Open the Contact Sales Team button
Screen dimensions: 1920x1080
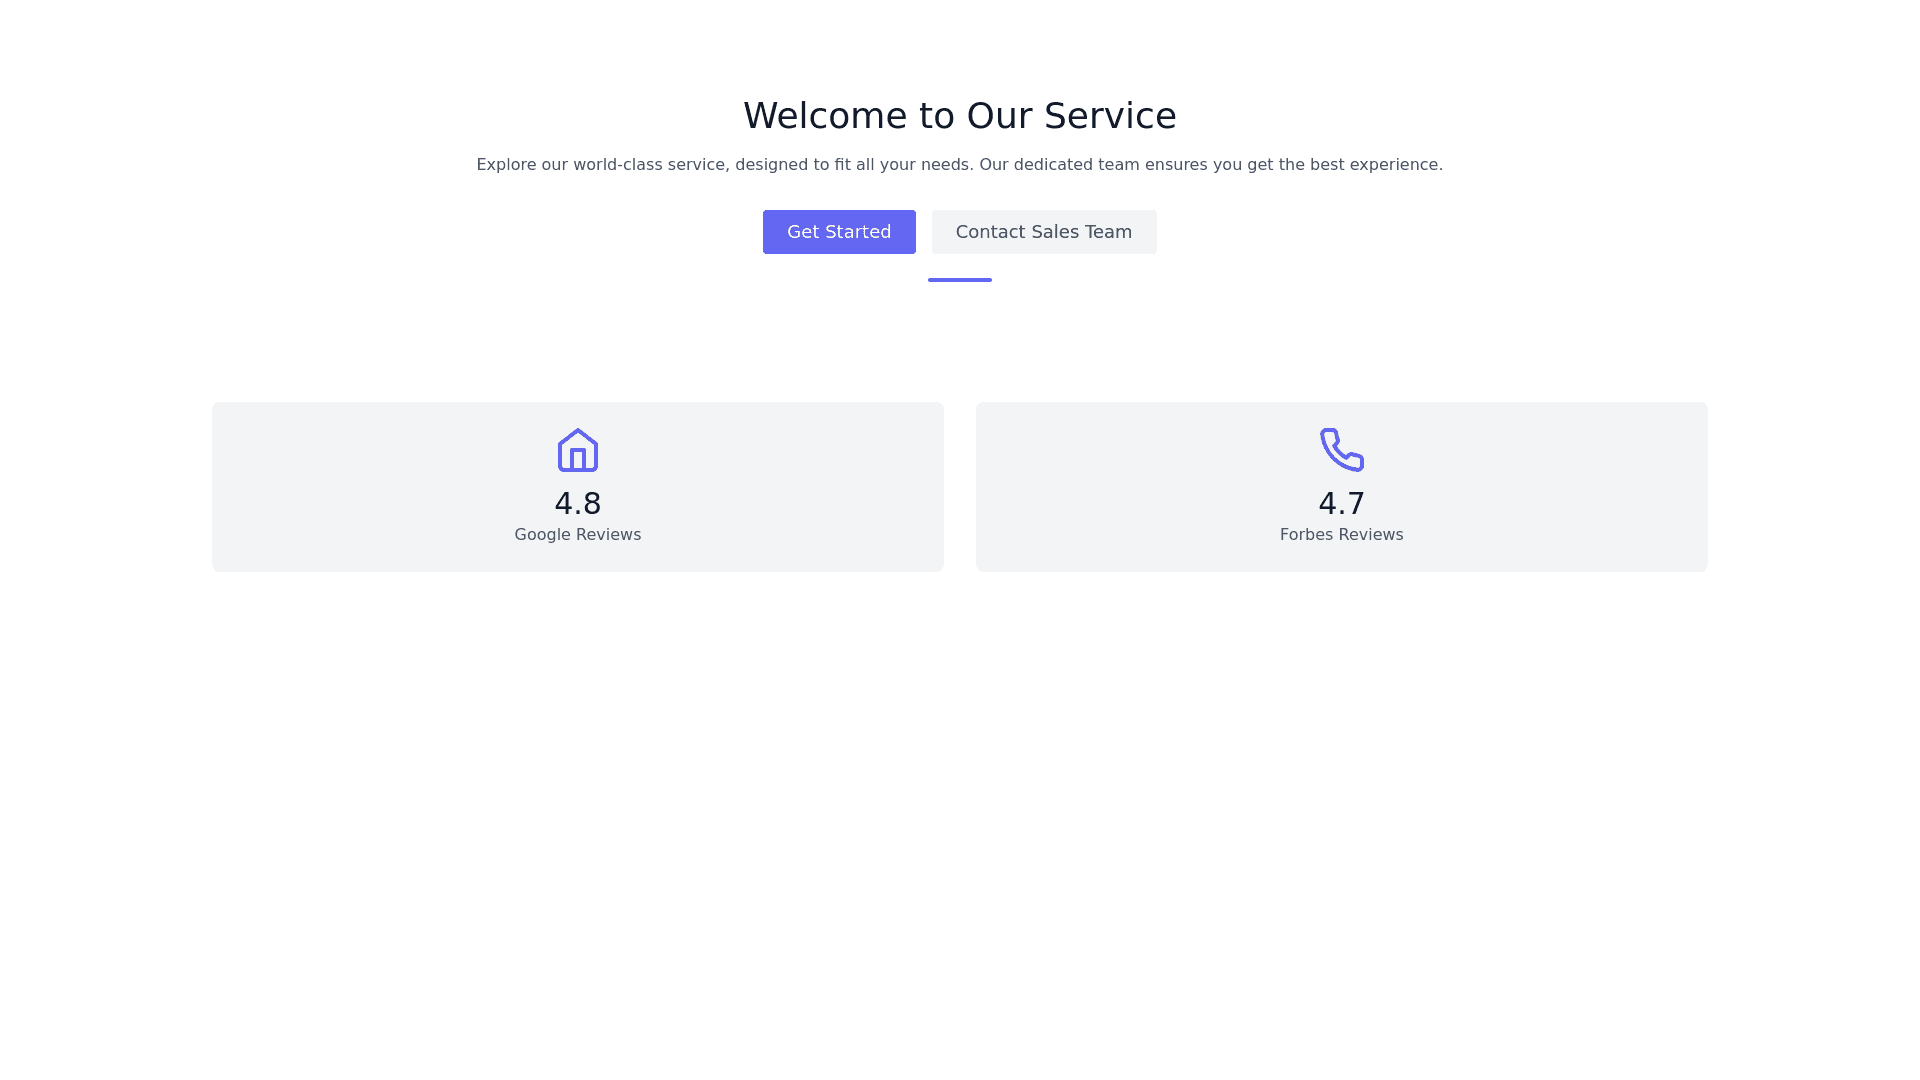[x=1044, y=232]
